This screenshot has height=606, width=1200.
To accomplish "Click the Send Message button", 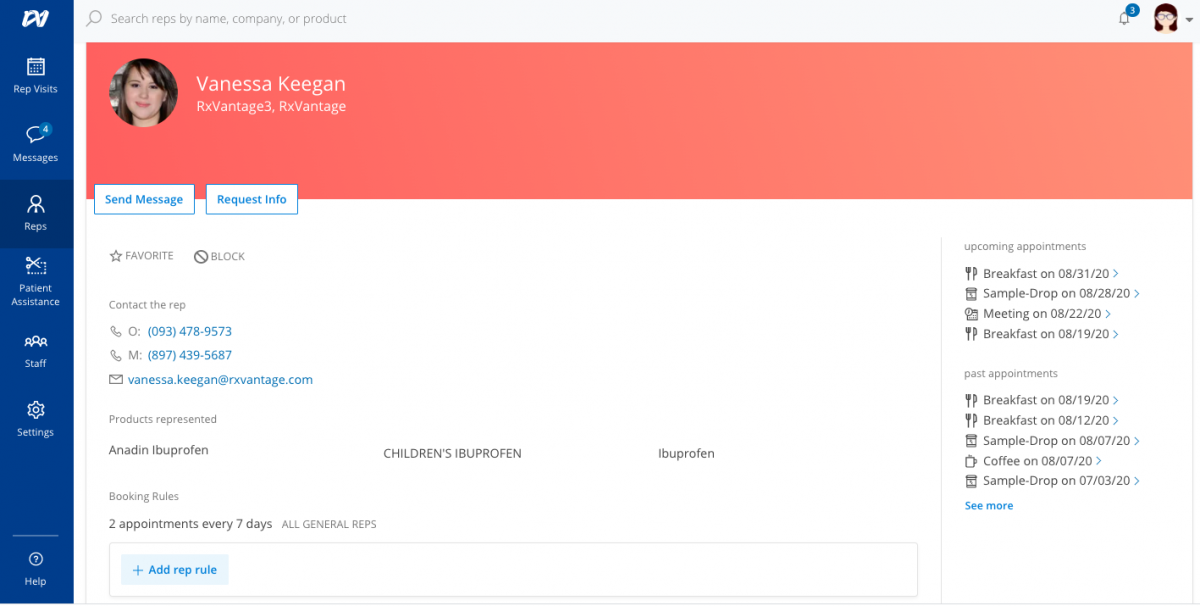I will [x=144, y=199].
